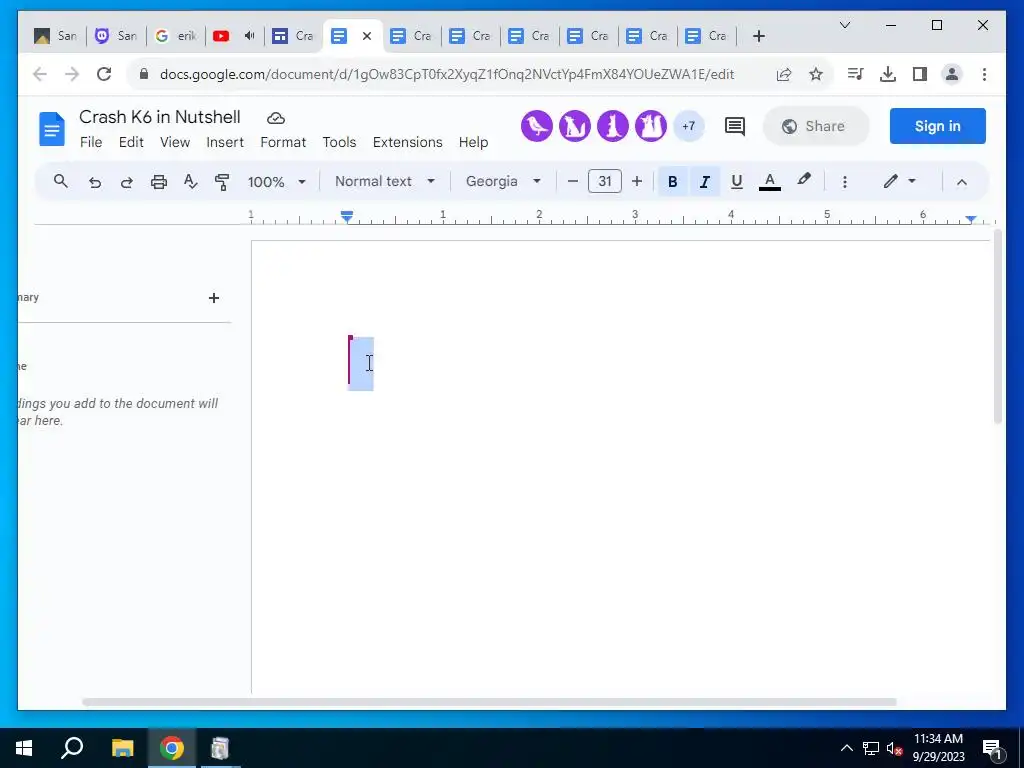The height and width of the screenshot is (768, 1024).
Task: Switch to the Google erik tab
Action: click(x=176, y=36)
